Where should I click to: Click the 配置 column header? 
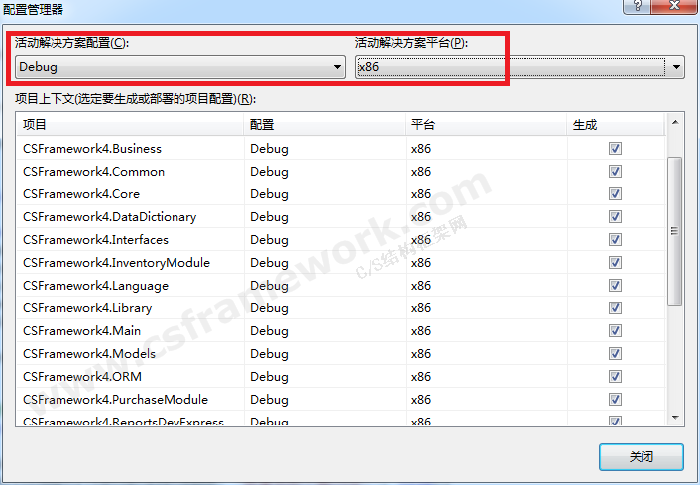pyautogui.click(x=323, y=125)
